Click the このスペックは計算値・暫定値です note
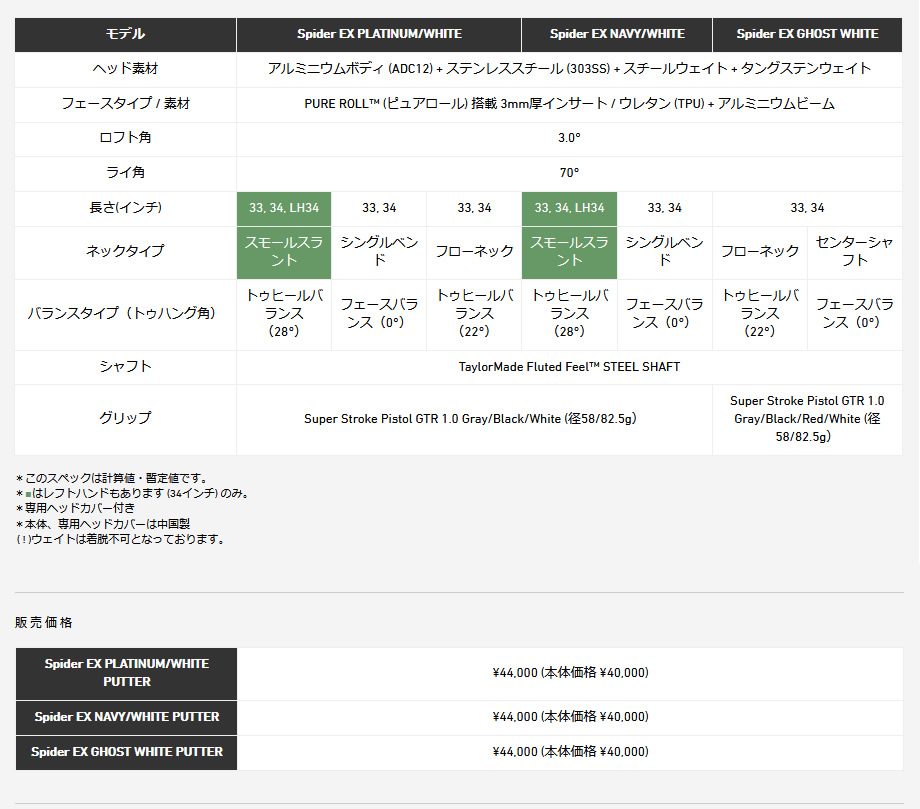Image resolution: width=920 pixels, height=809 pixels. point(112,478)
